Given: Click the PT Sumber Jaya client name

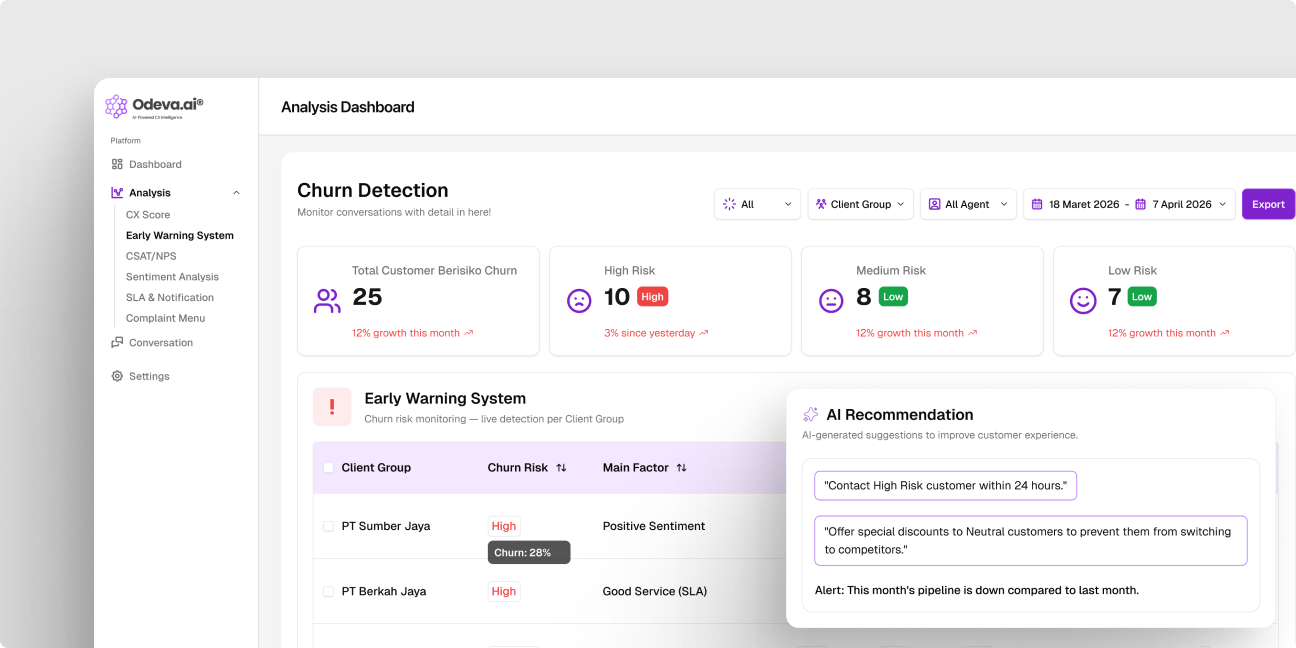Looking at the screenshot, I should [x=386, y=526].
